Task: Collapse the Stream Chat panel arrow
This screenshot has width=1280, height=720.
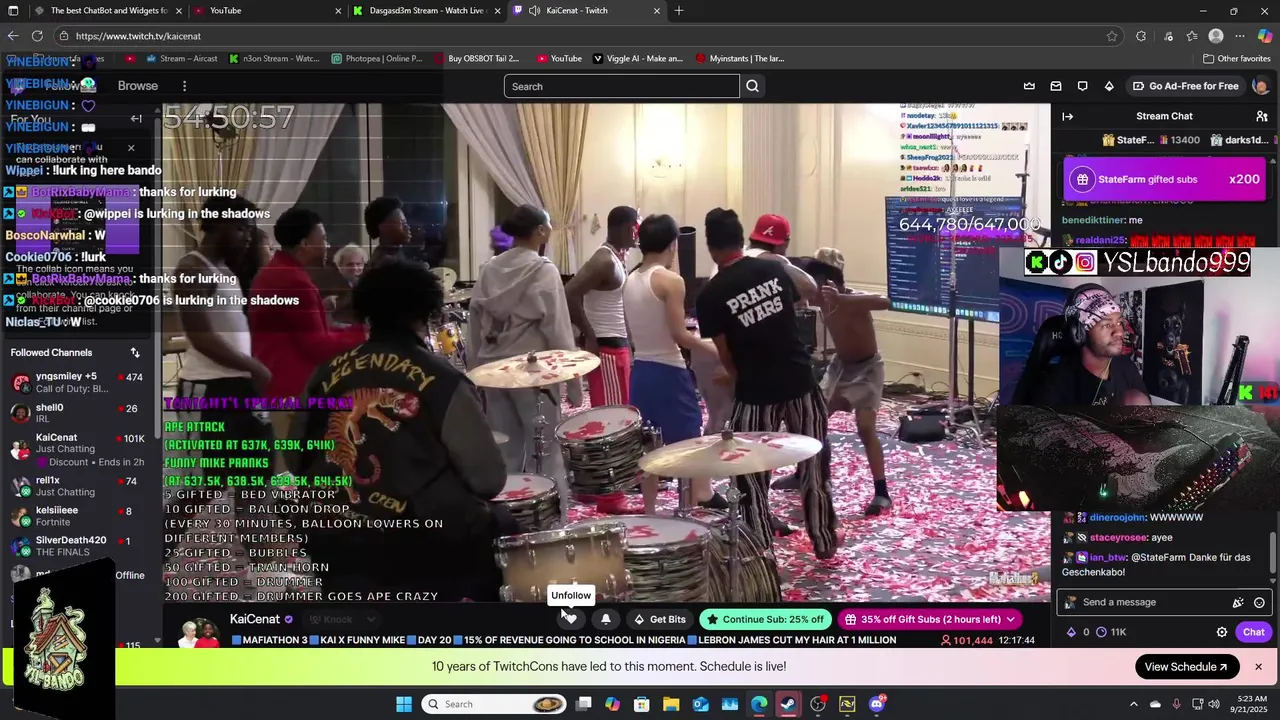Action: (1067, 116)
